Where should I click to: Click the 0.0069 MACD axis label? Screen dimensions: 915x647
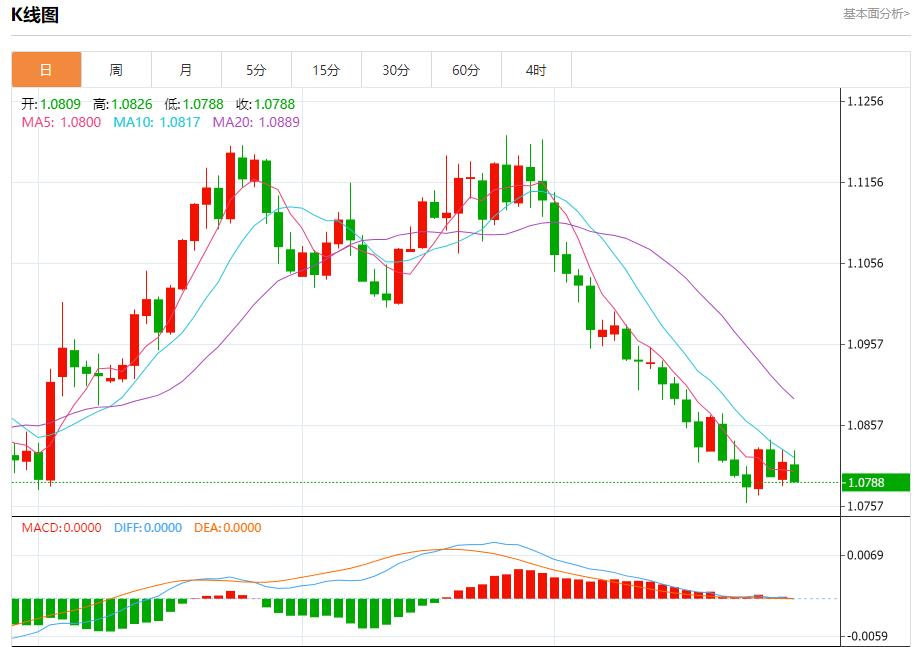click(x=865, y=555)
